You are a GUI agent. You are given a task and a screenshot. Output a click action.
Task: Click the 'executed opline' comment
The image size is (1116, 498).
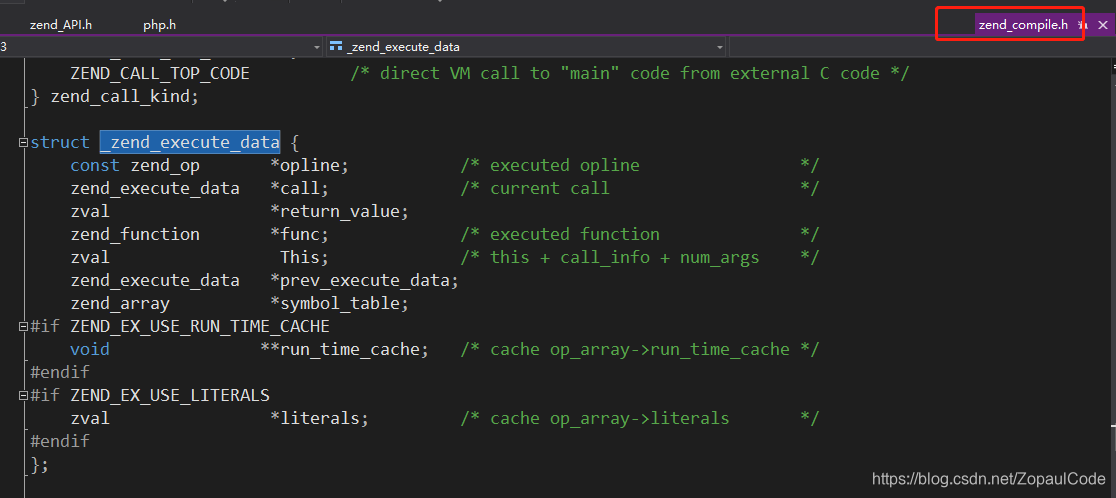(564, 165)
